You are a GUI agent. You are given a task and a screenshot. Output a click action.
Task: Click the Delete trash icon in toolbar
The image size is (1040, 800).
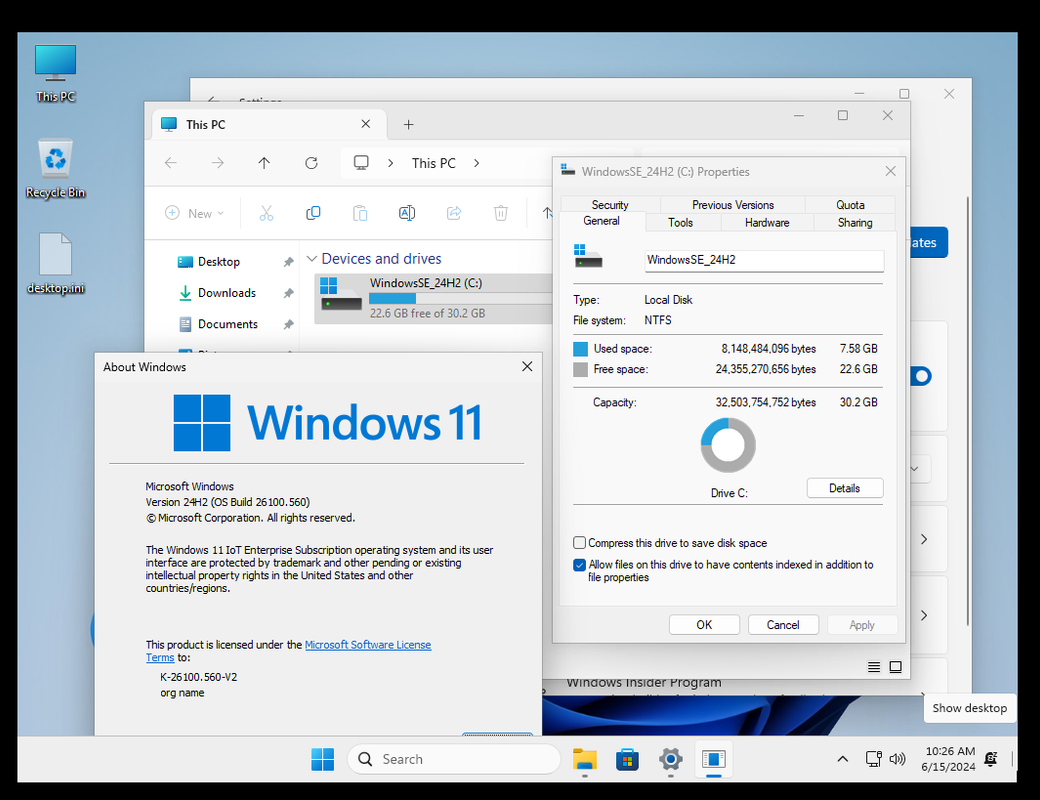(501, 213)
